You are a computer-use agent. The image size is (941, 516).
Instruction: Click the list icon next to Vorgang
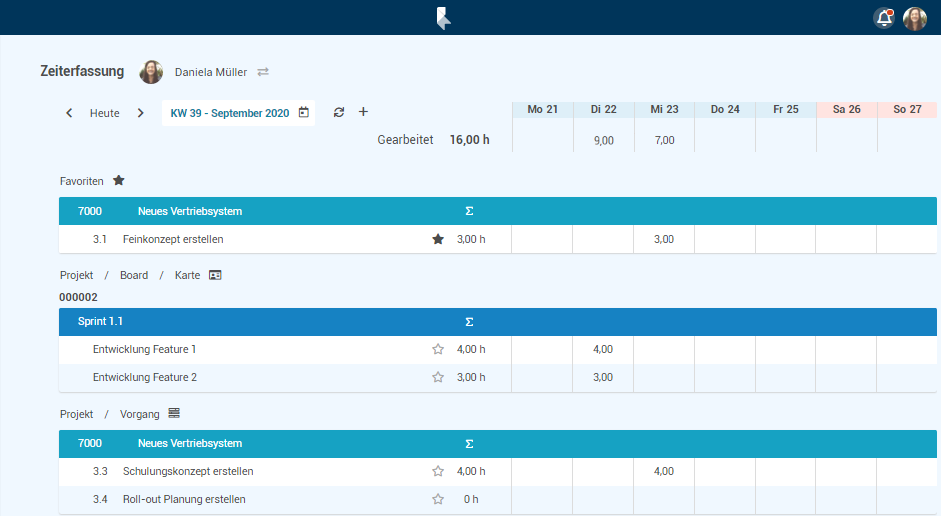(174, 413)
